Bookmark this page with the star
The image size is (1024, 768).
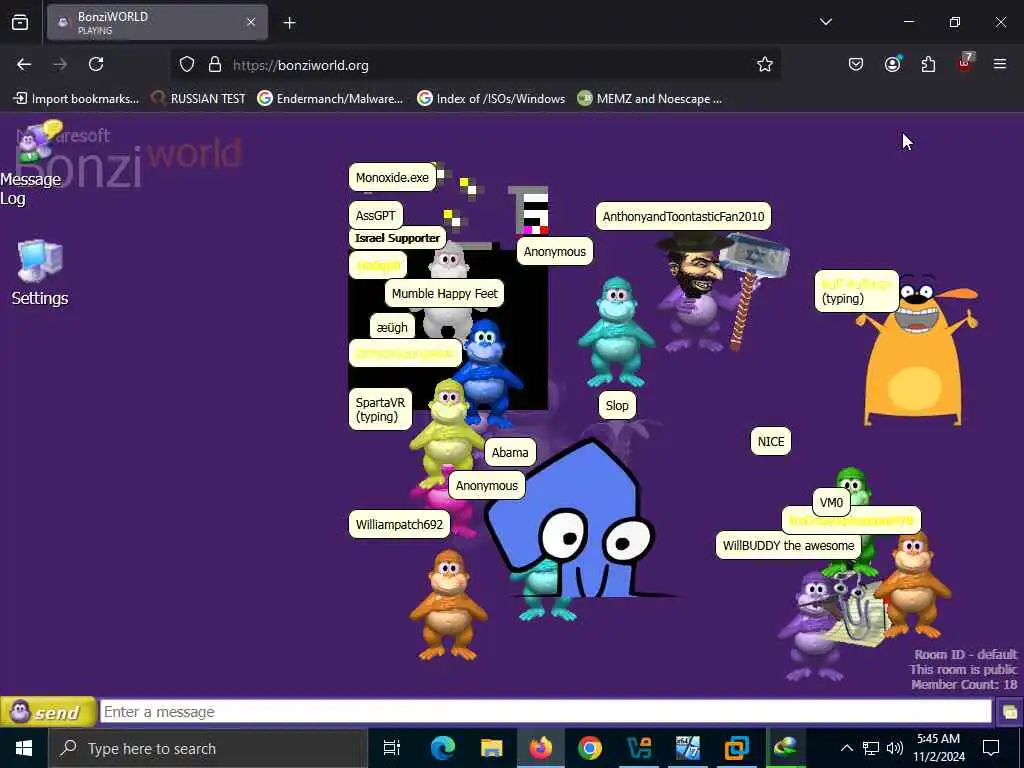(765, 65)
